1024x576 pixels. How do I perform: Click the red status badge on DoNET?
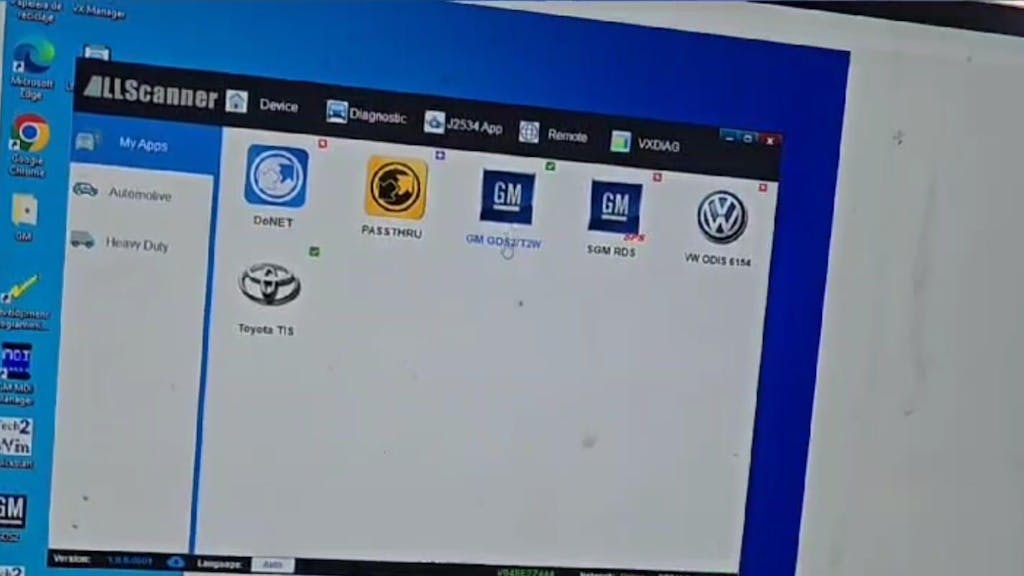click(322, 144)
